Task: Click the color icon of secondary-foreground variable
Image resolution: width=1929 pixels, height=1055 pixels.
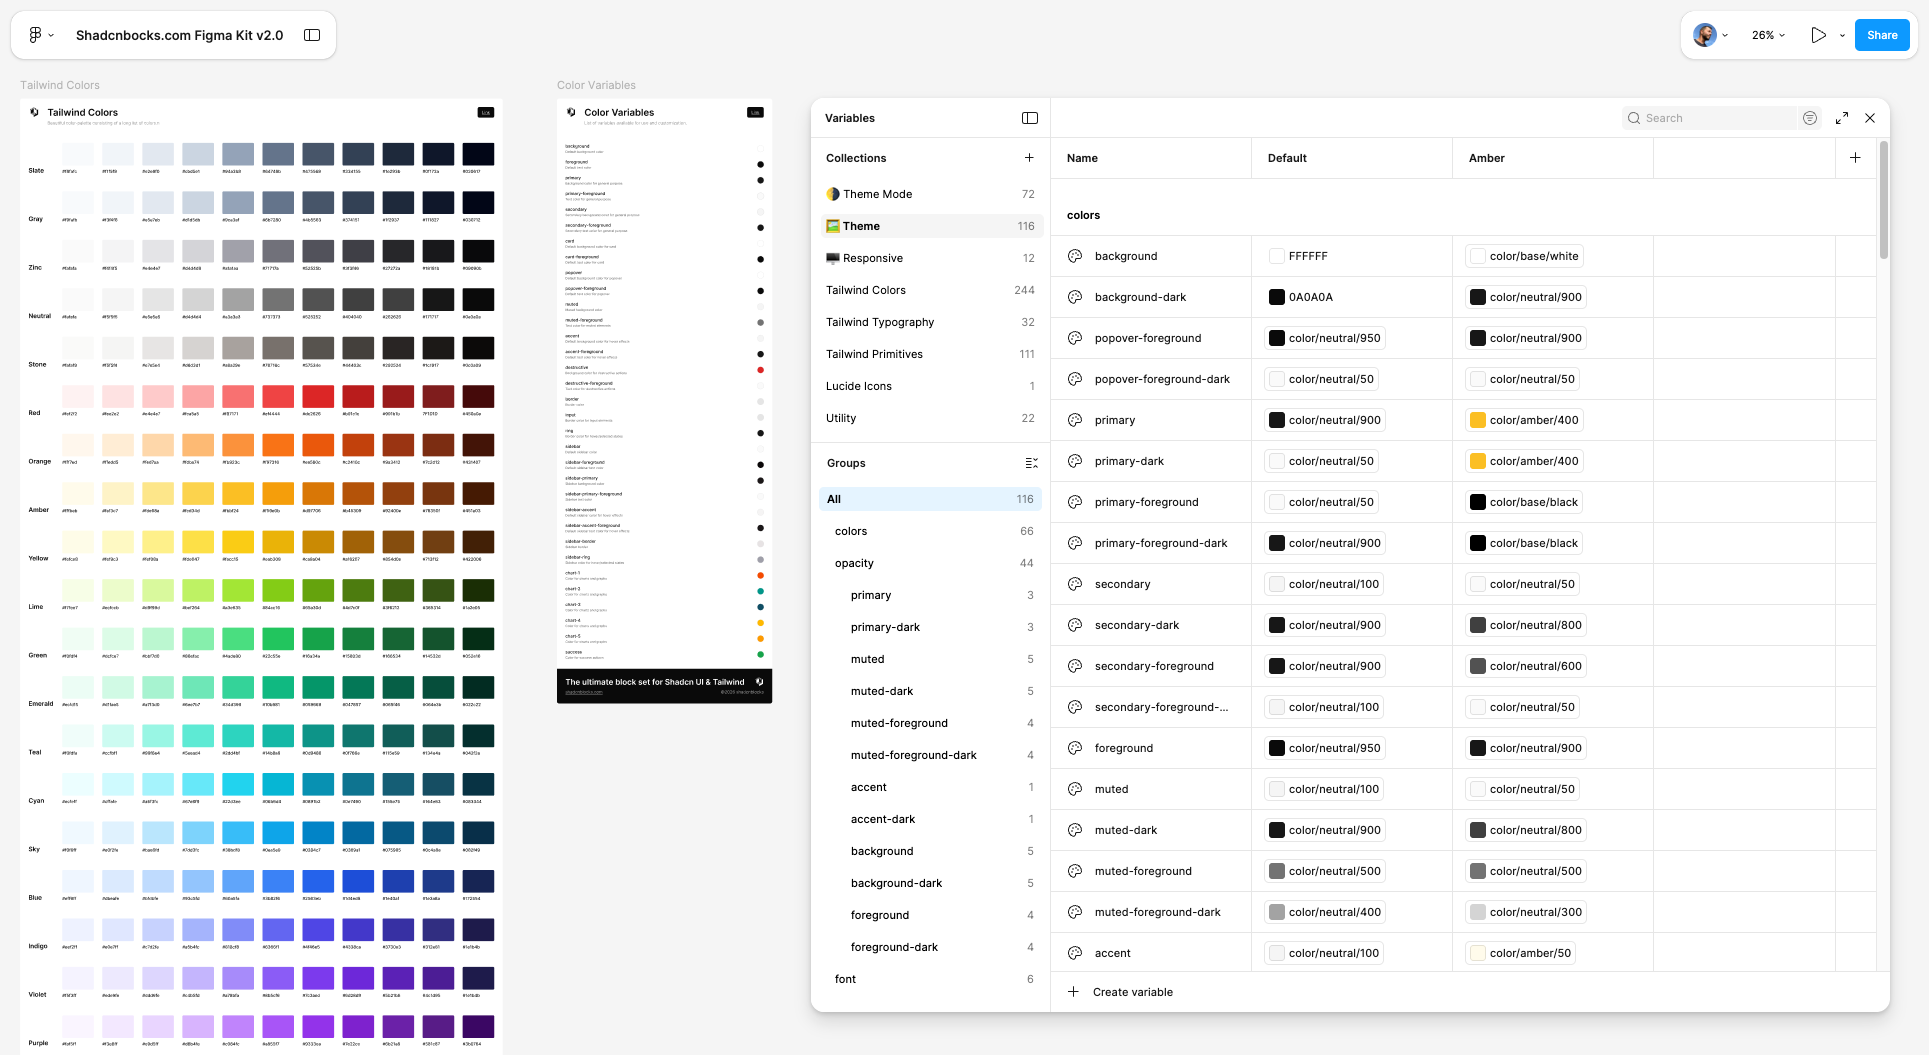Action: point(1075,666)
